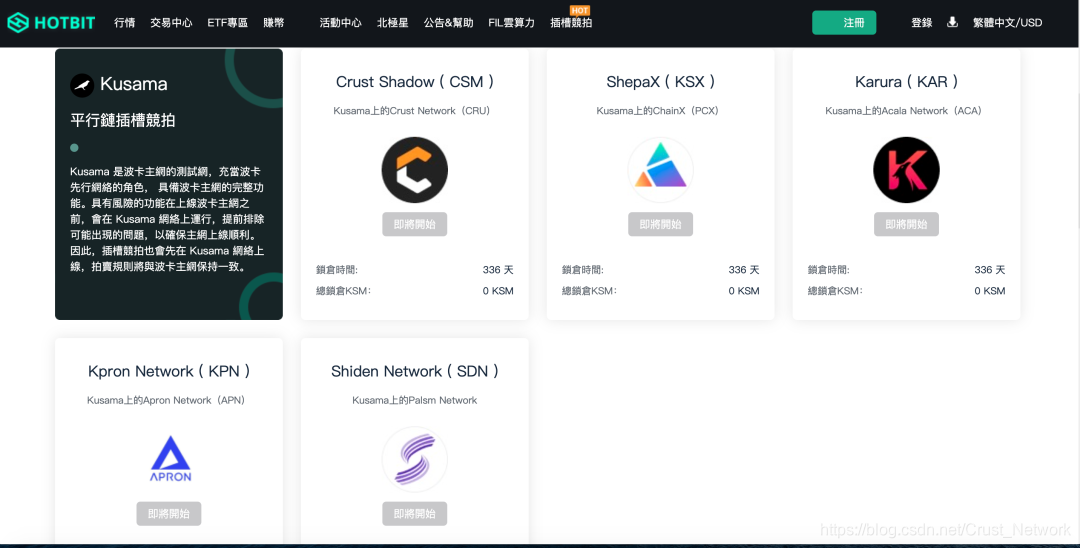This screenshot has height=548, width=1080.
Task: Click the ShepaX ( KSX ) title
Action: click(661, 82)
